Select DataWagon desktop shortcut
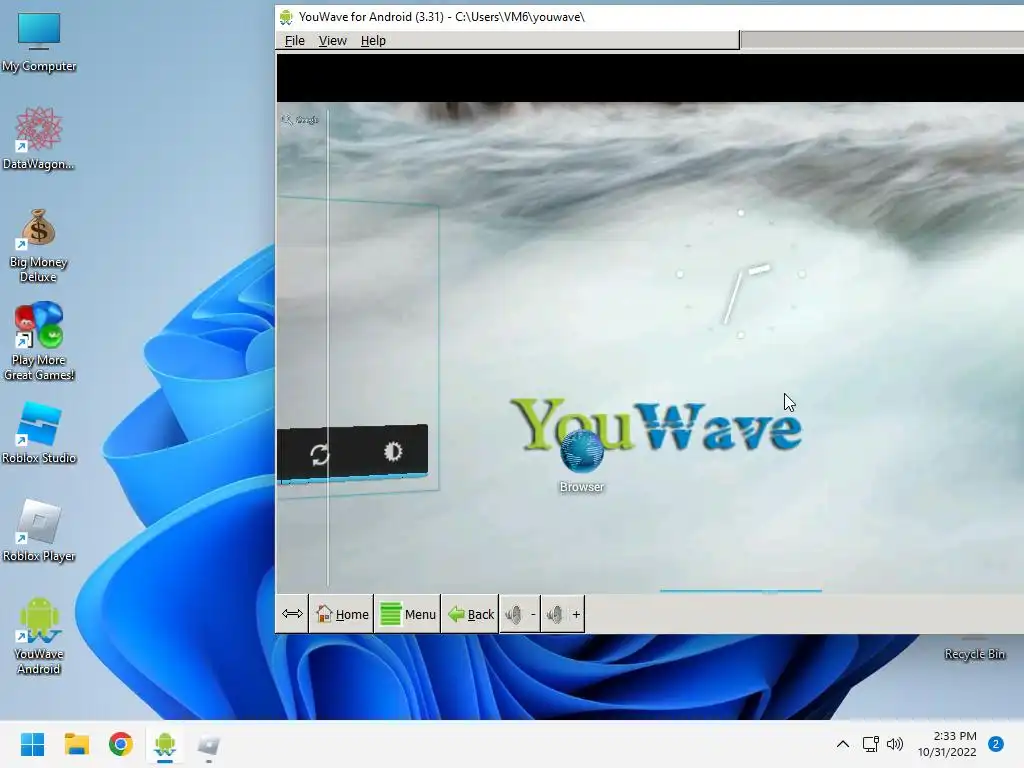 pos(39,138)
